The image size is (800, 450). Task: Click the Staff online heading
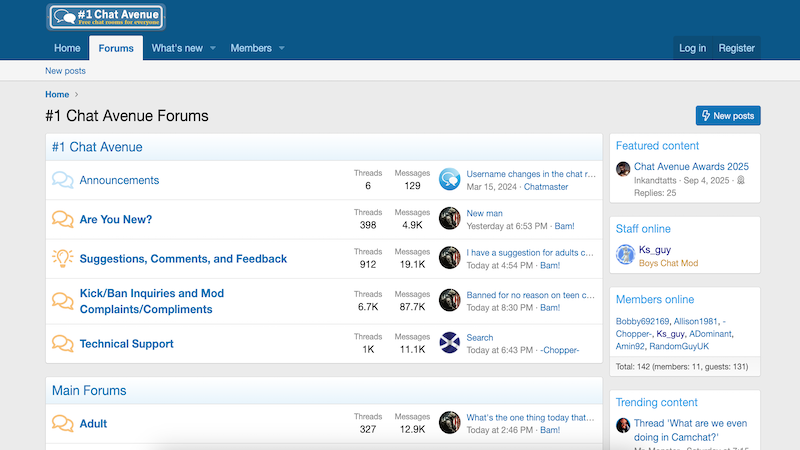[x=643, y=229]
